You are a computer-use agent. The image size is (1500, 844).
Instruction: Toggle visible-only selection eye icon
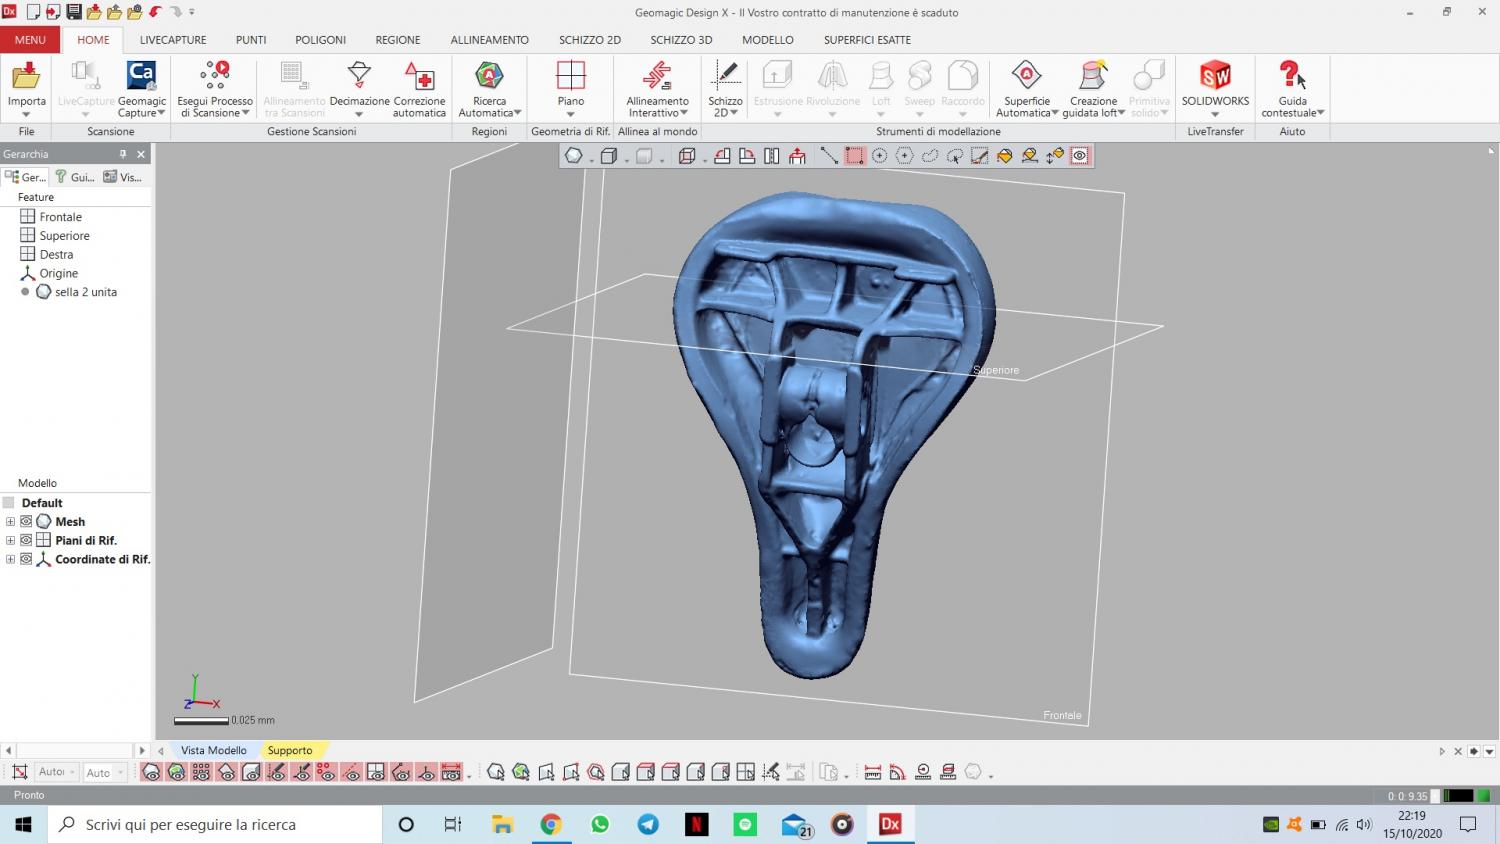click(x=1080, y=156)
